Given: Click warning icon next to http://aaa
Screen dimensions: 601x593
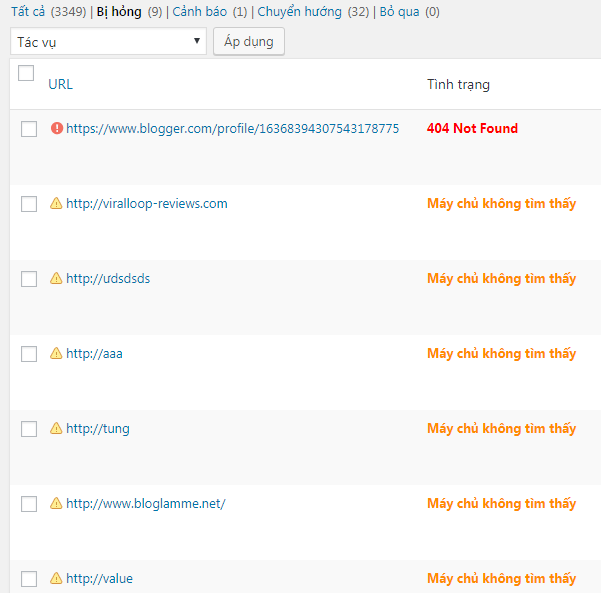Looking at the screenshot, I should point(56,354).
